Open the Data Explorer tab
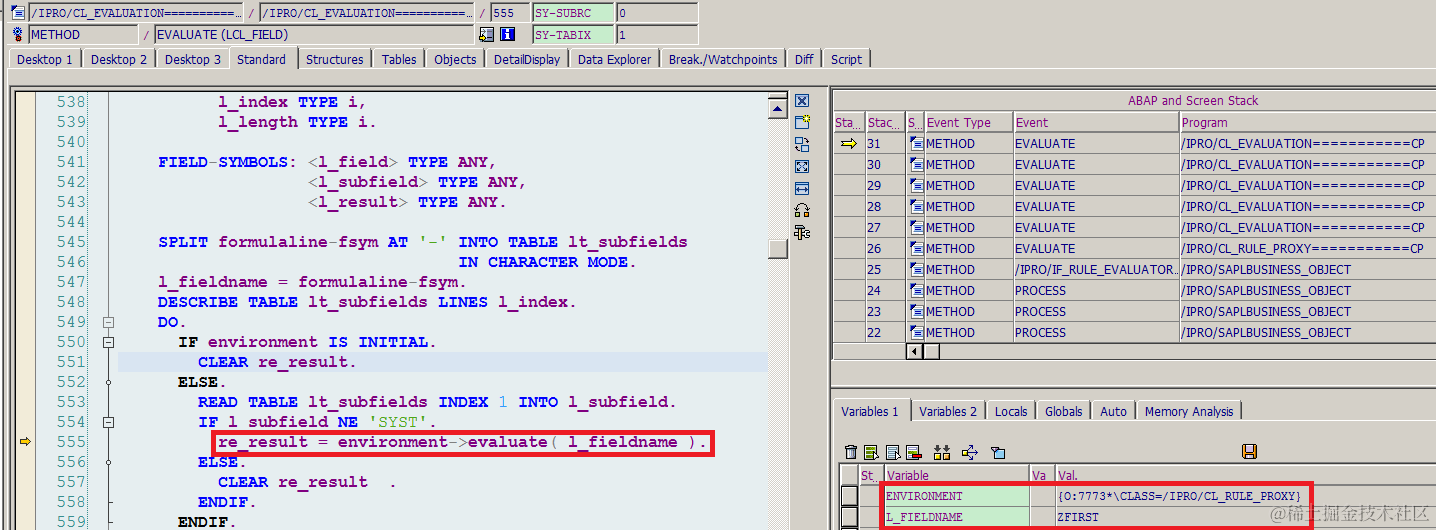The width and height of the screenshot is (1436, 530). coord(615,60)
